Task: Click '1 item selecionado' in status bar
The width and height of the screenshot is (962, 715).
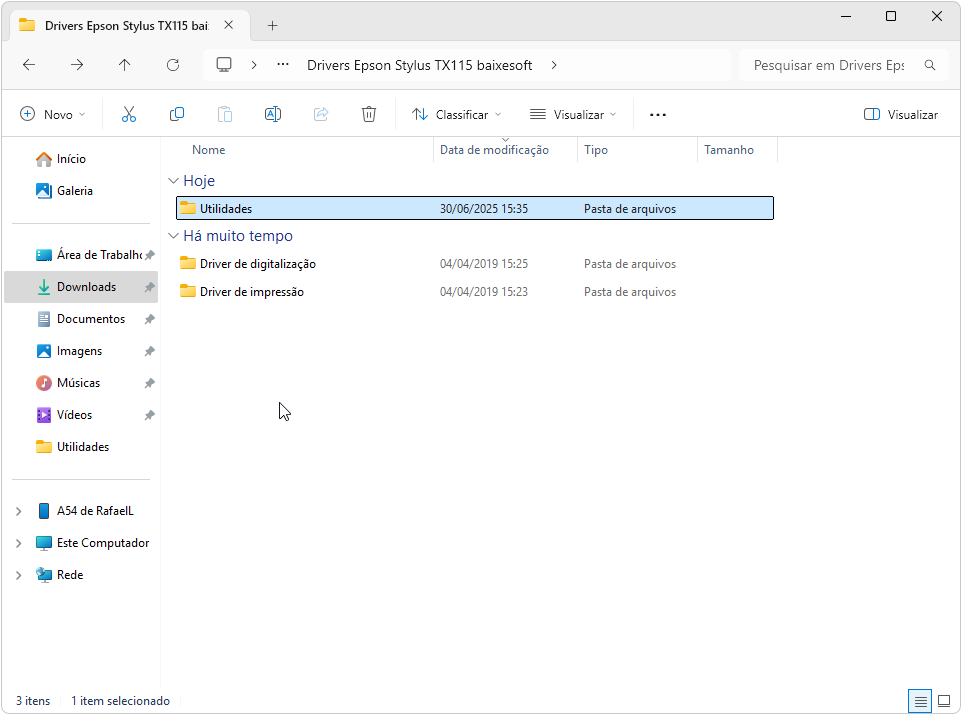Action: click(120, 701)
